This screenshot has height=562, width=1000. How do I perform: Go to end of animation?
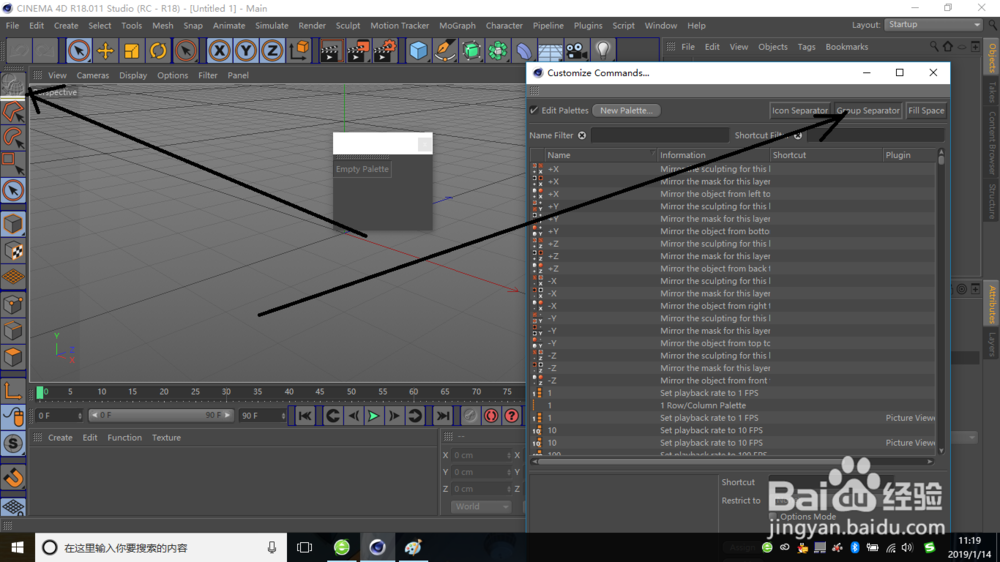[x=443, y=416]
